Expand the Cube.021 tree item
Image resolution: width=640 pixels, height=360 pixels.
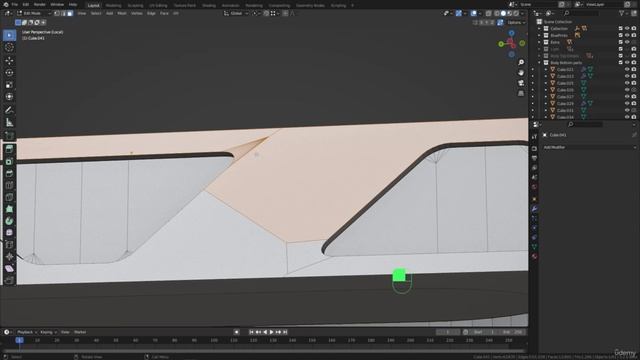[x=546, y=69]
